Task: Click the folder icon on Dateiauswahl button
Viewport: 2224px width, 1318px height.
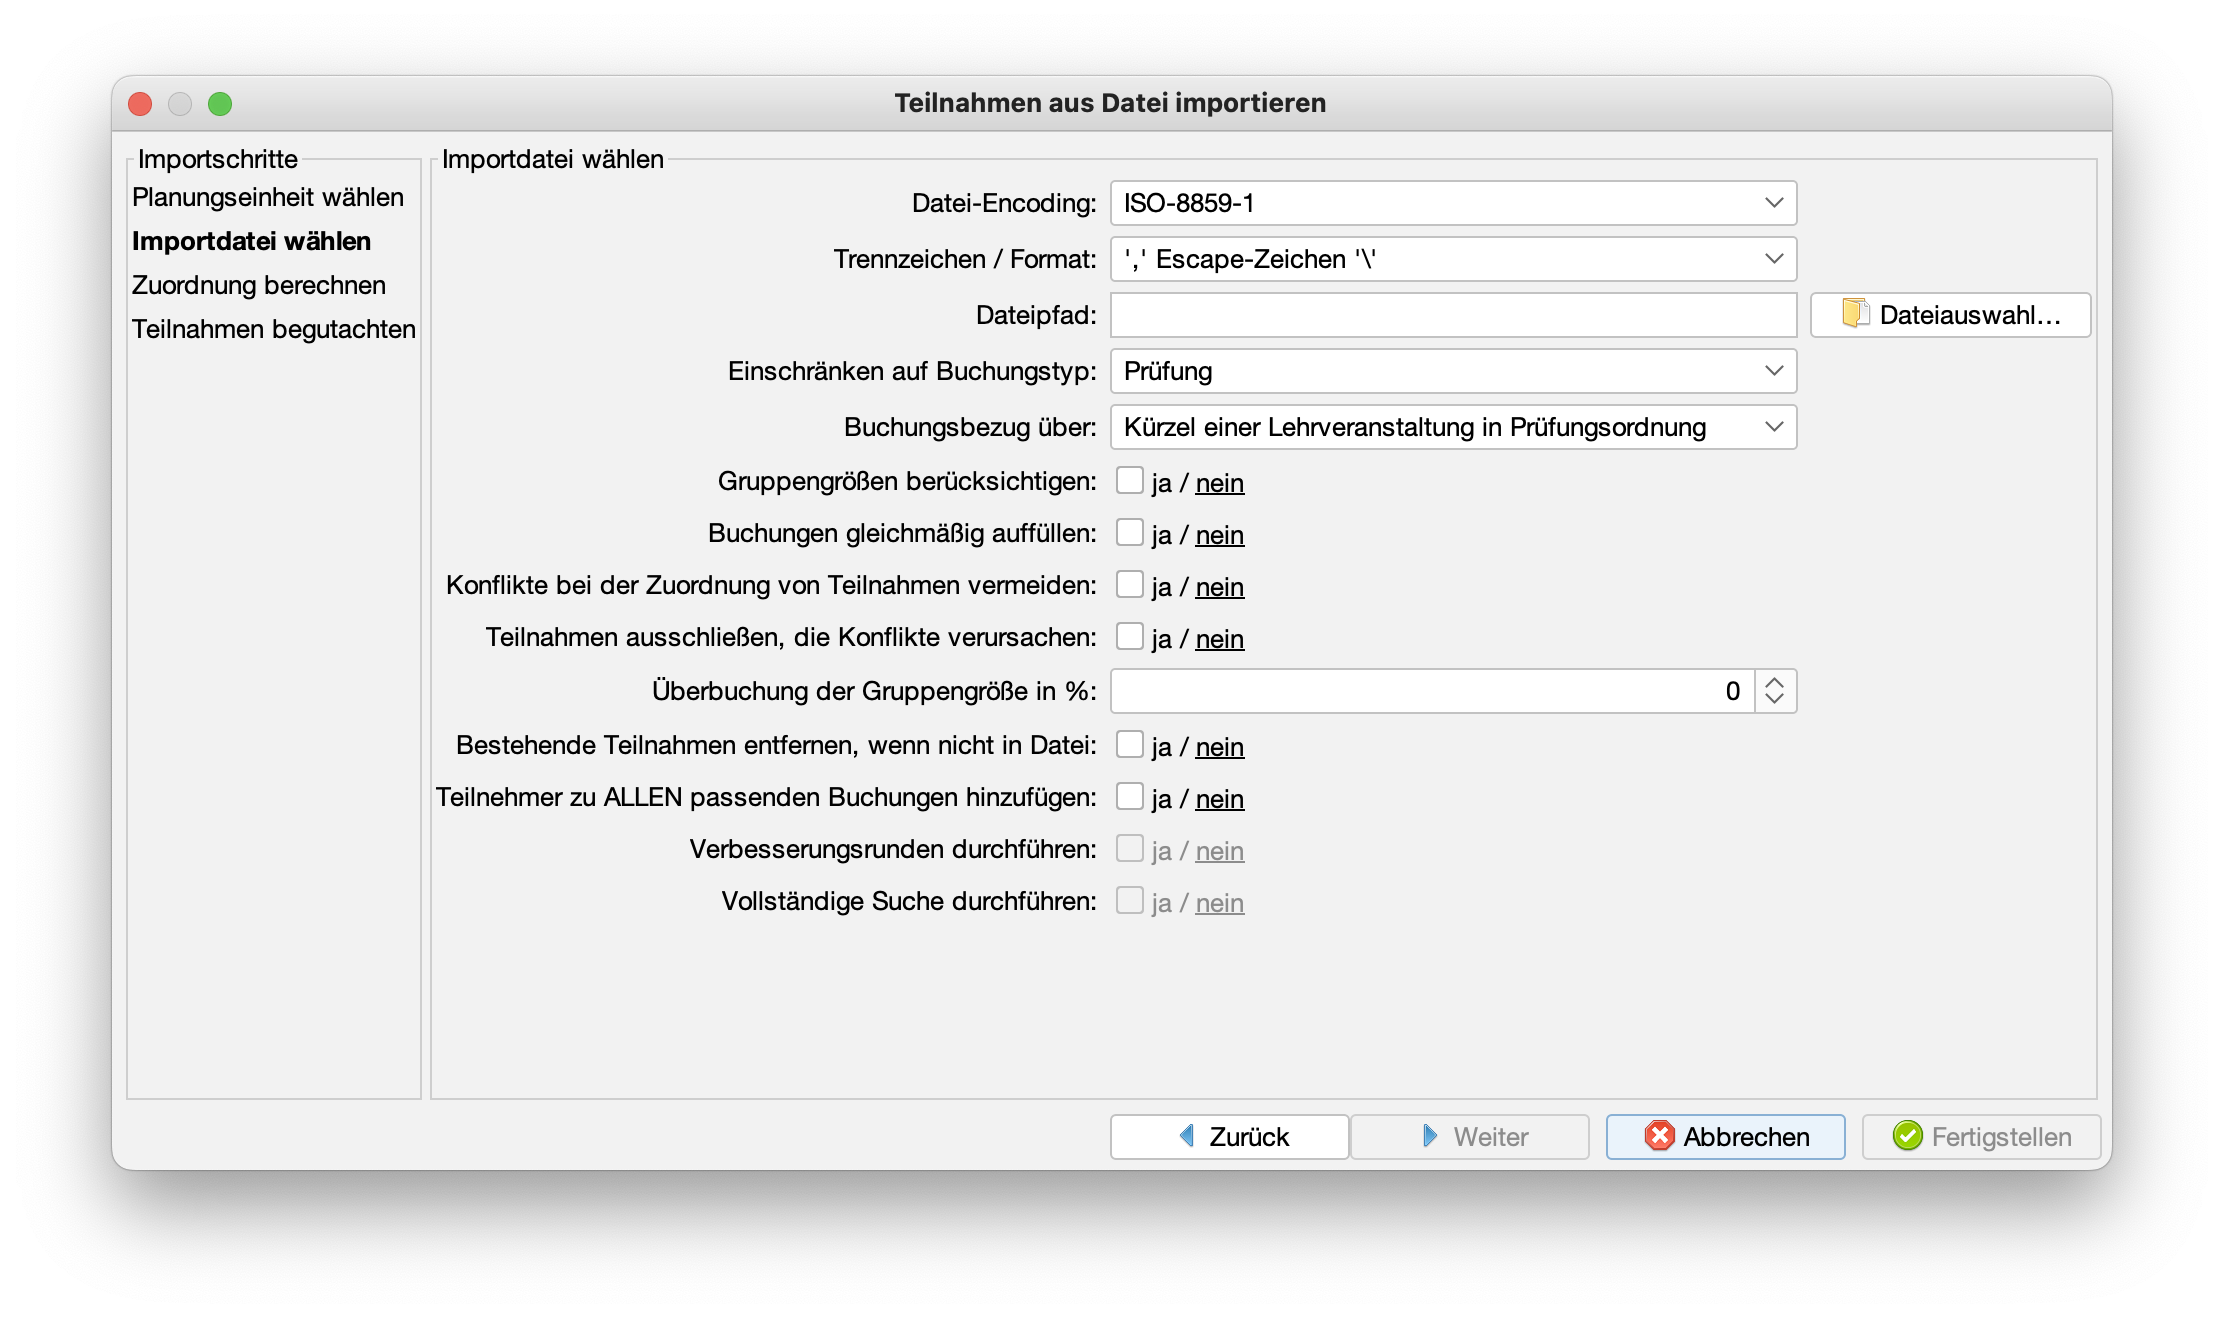Action: pyautogui.click(x=1855, y=314)
